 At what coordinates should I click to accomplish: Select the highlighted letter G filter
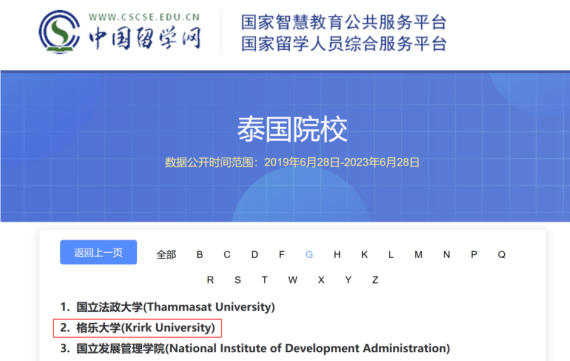309,254
